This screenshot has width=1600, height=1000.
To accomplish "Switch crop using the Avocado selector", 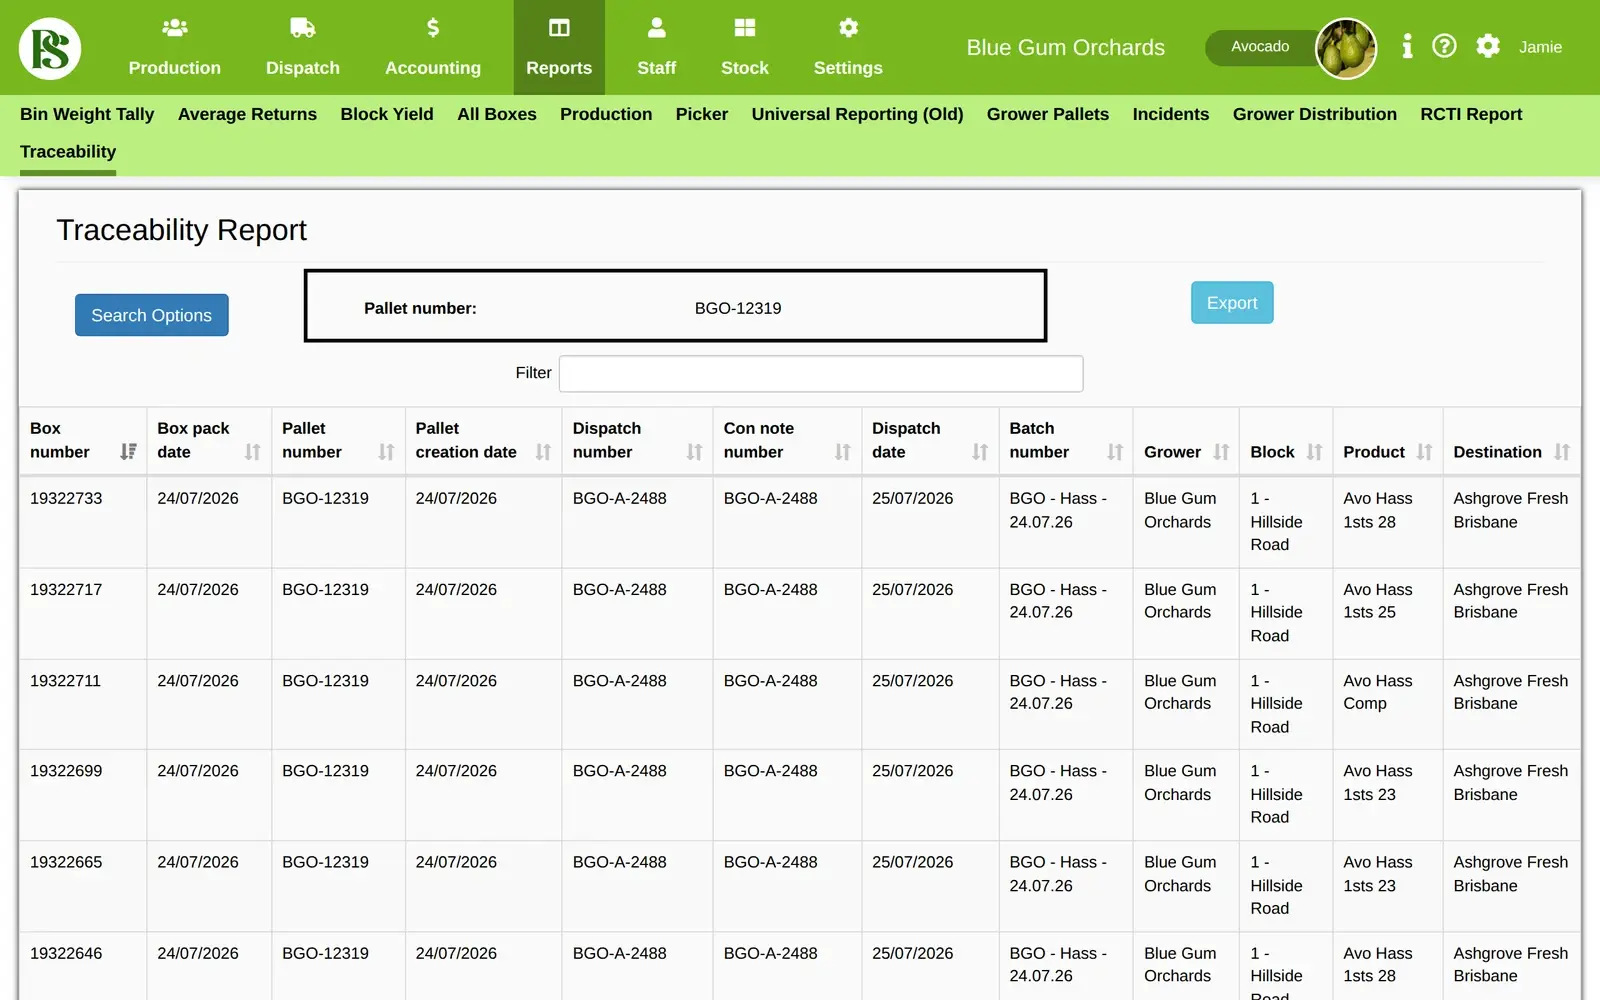I will (x=1260, y=47).
